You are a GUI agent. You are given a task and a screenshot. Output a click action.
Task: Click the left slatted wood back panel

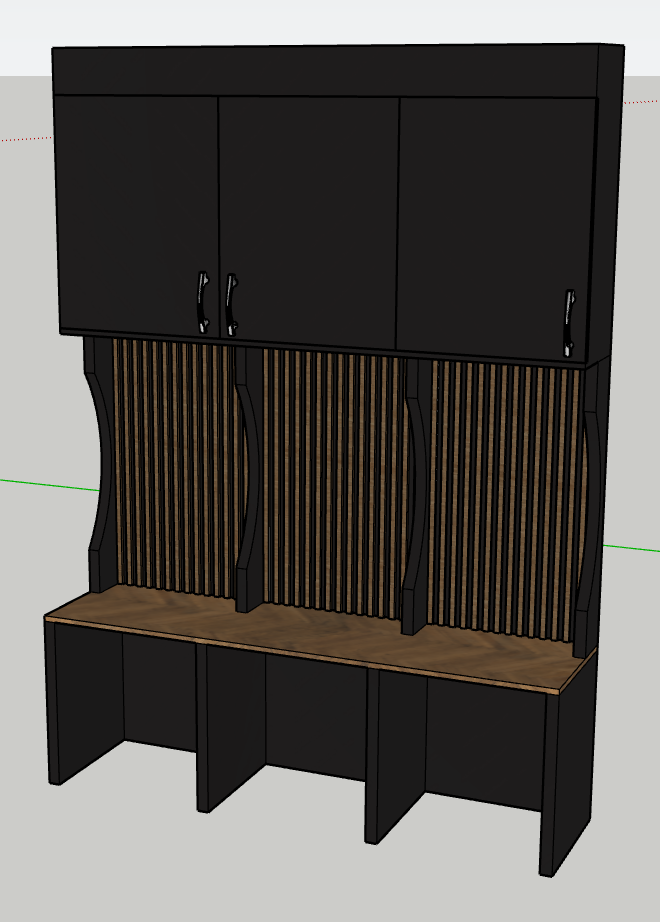click(x=175, y=467)
